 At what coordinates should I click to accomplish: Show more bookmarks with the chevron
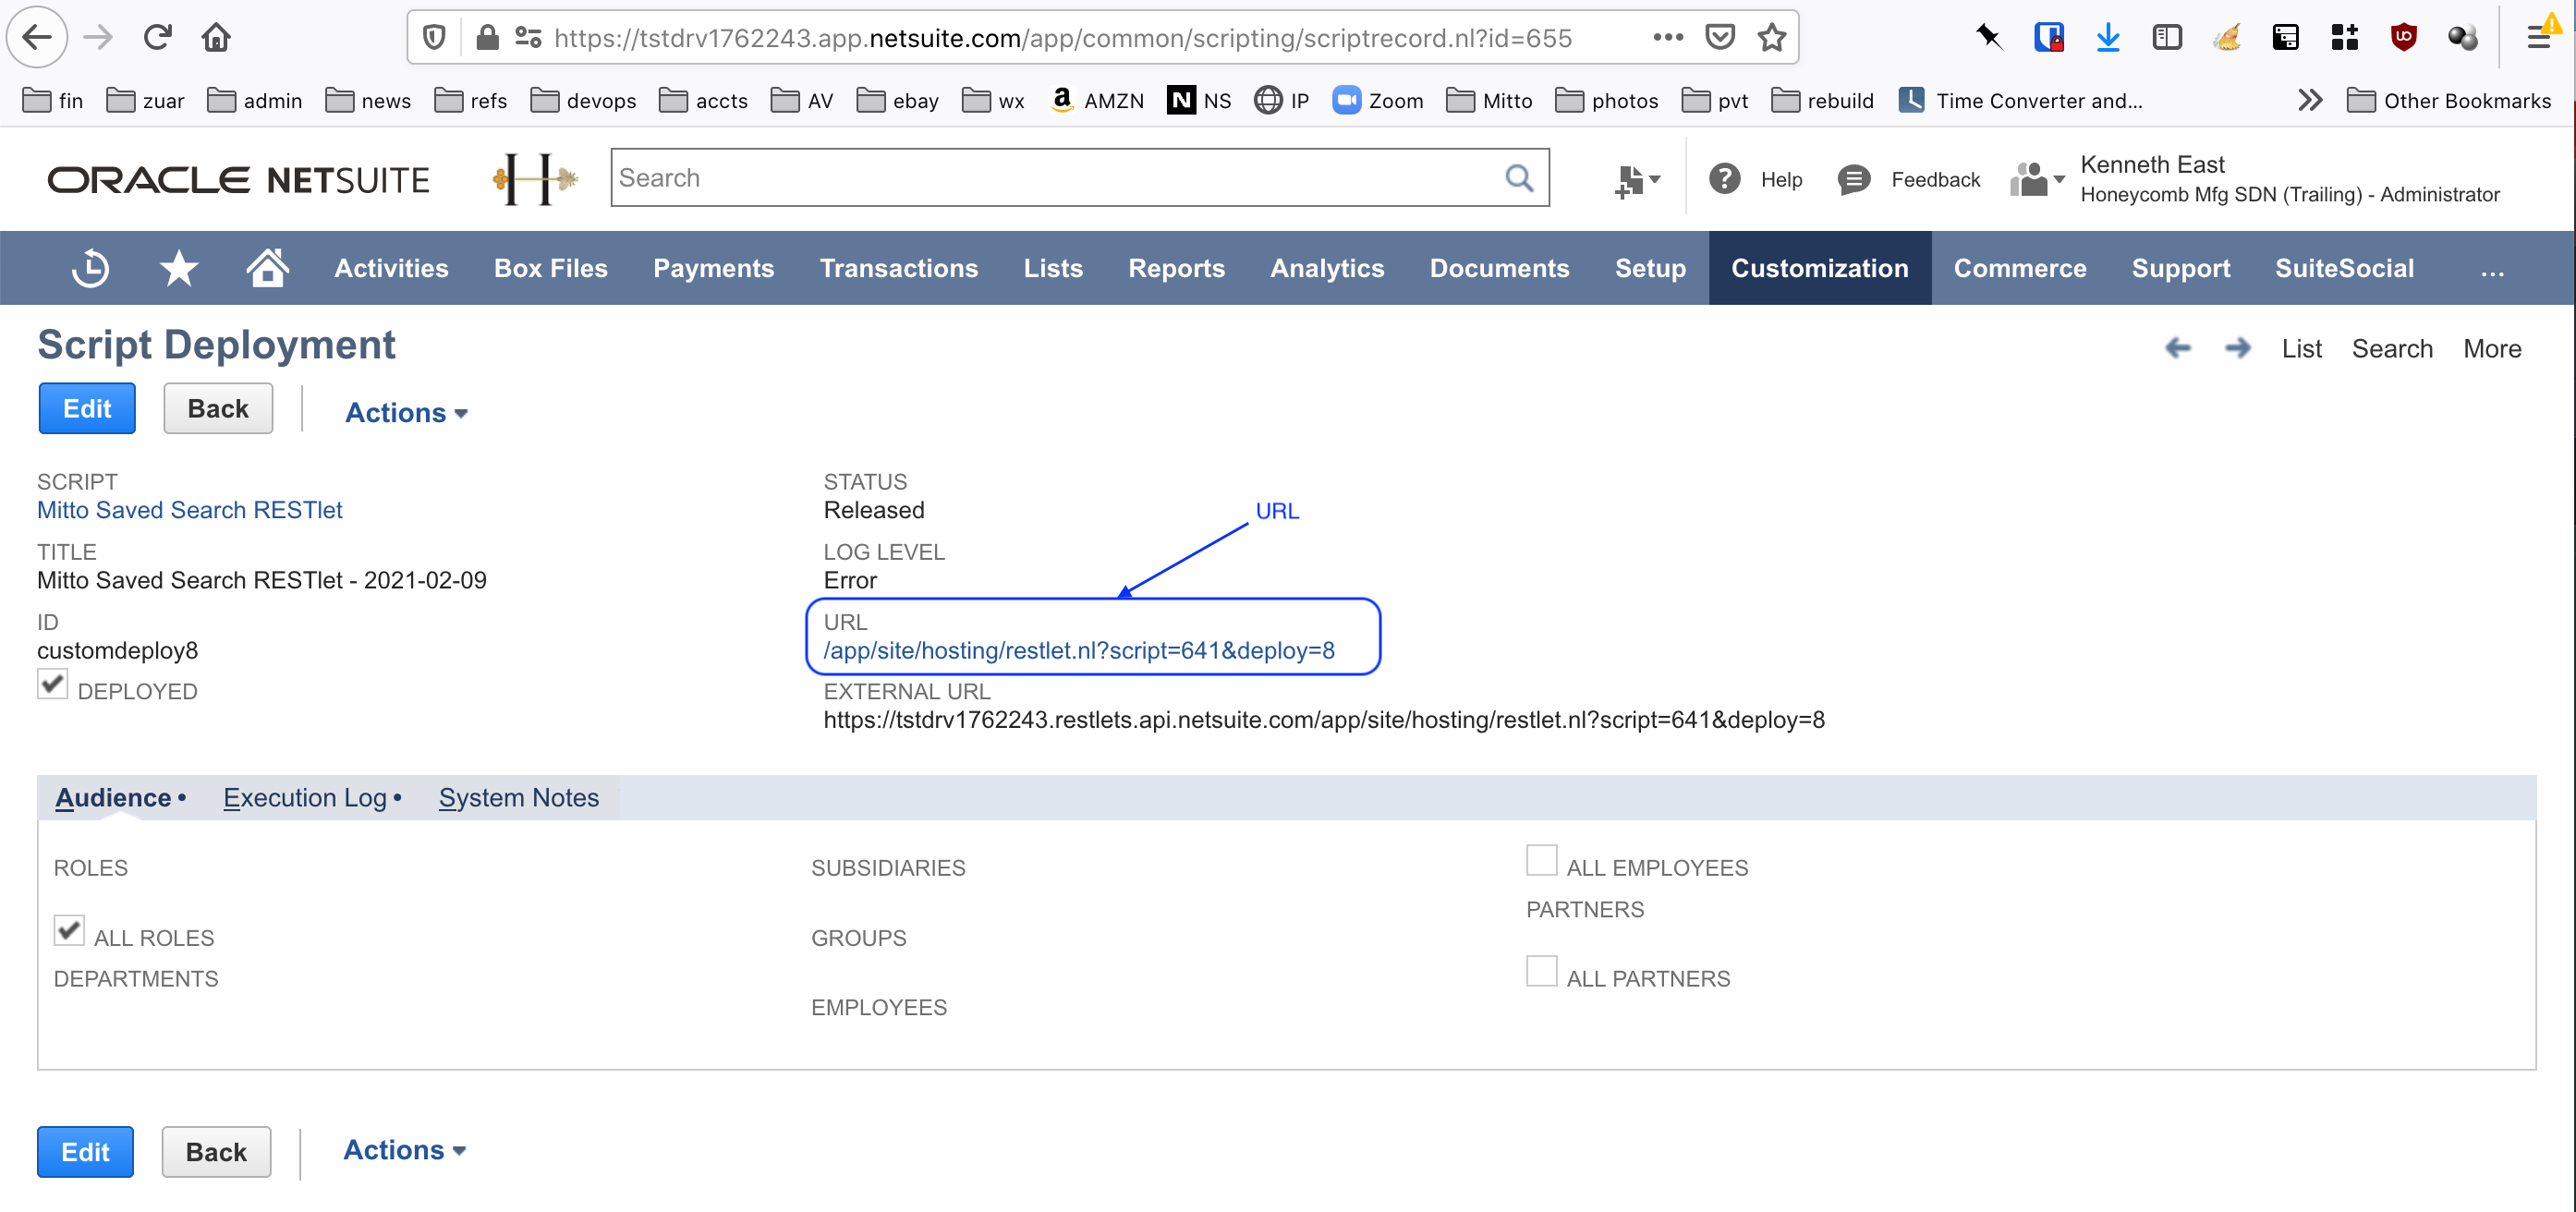2310,100
